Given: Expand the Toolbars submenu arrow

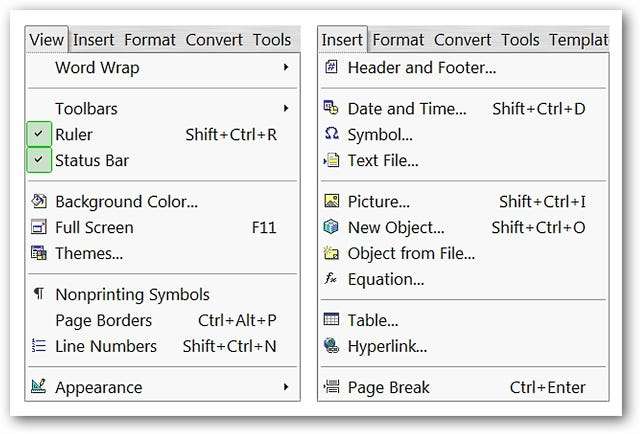Looking at the screenshot, I should click(286, 108).
